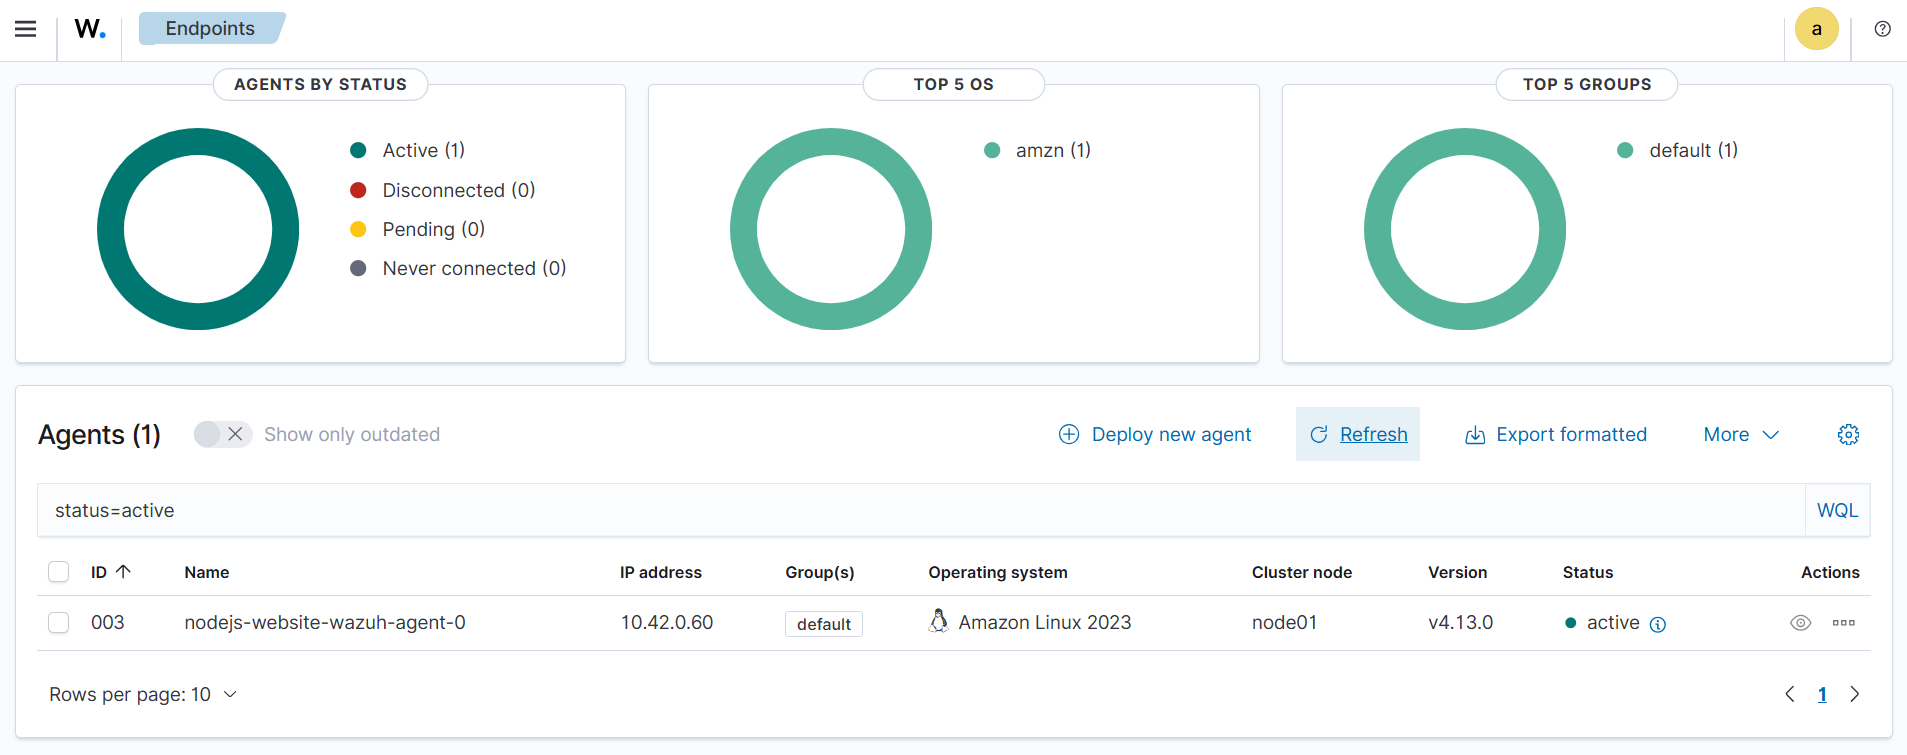The width and height of the screenshot is (1907, 755).
Task: Open the user avatar menu
Action: click(1816, 29)
